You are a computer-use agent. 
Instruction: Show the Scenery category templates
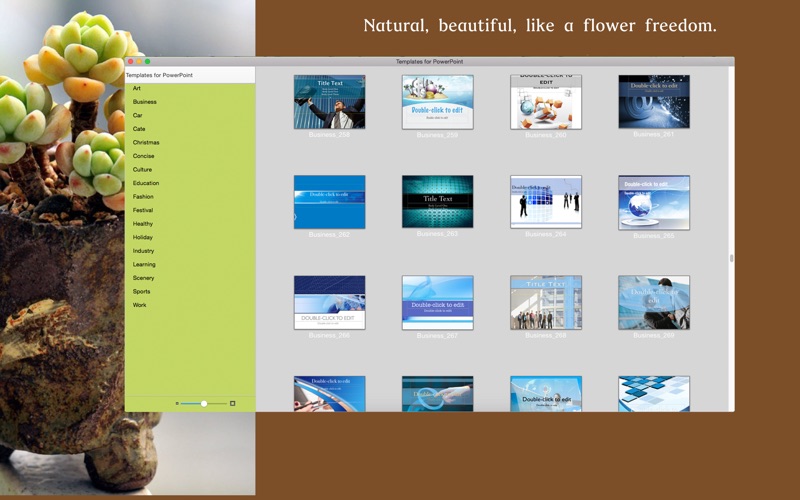(x=144, y=278)
